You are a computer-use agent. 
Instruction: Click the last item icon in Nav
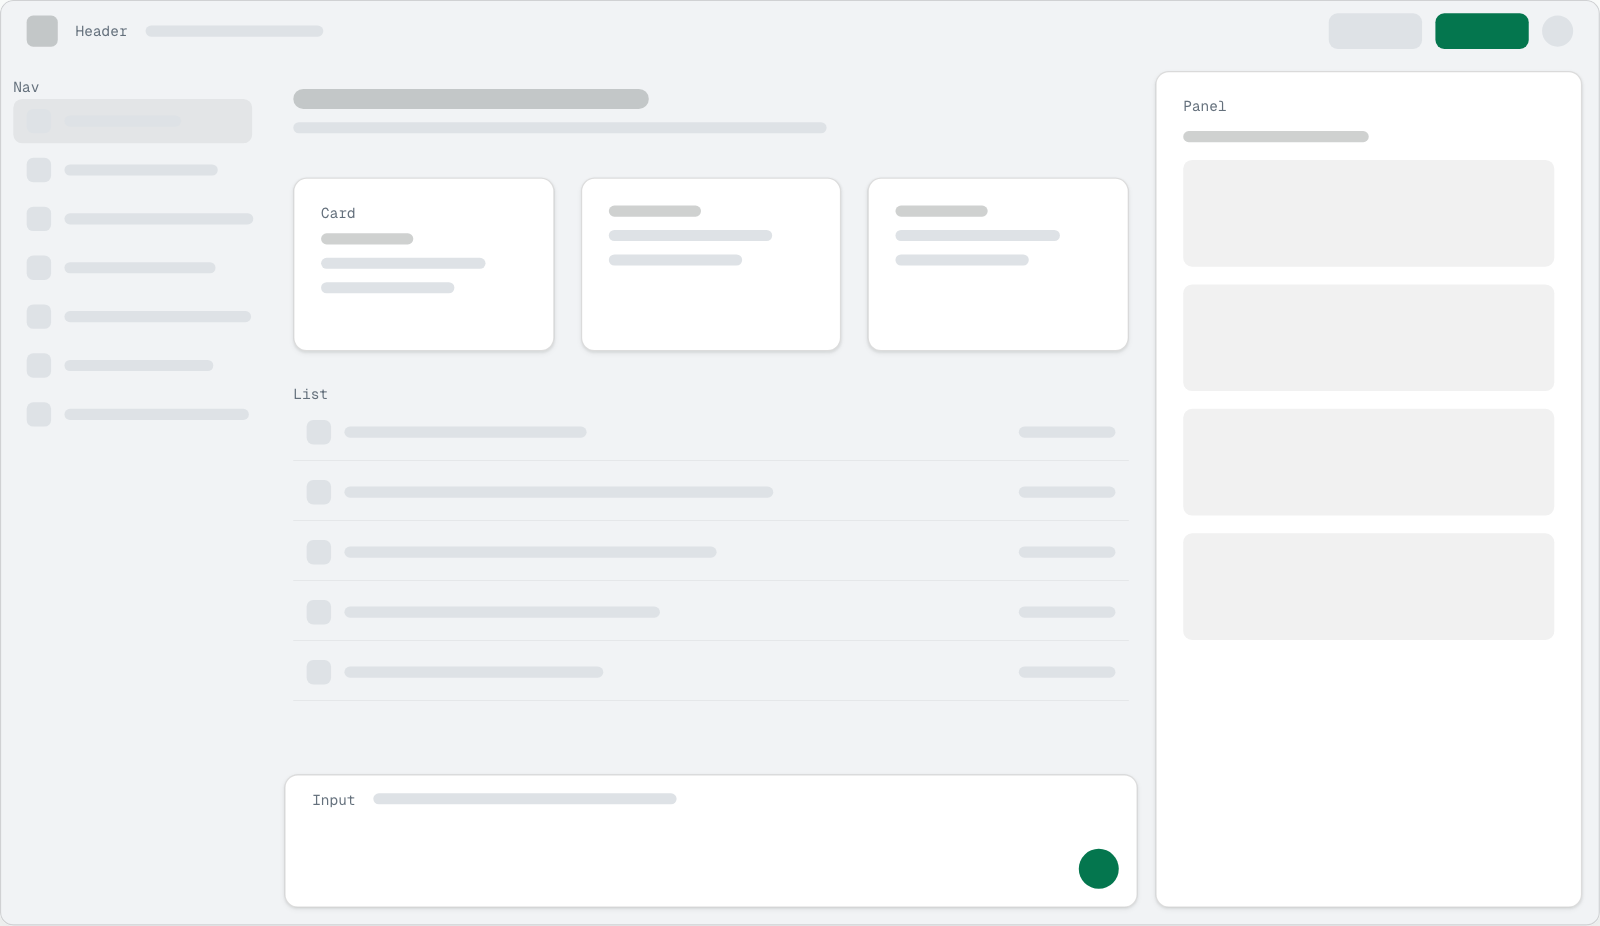(x=39, y=414)
